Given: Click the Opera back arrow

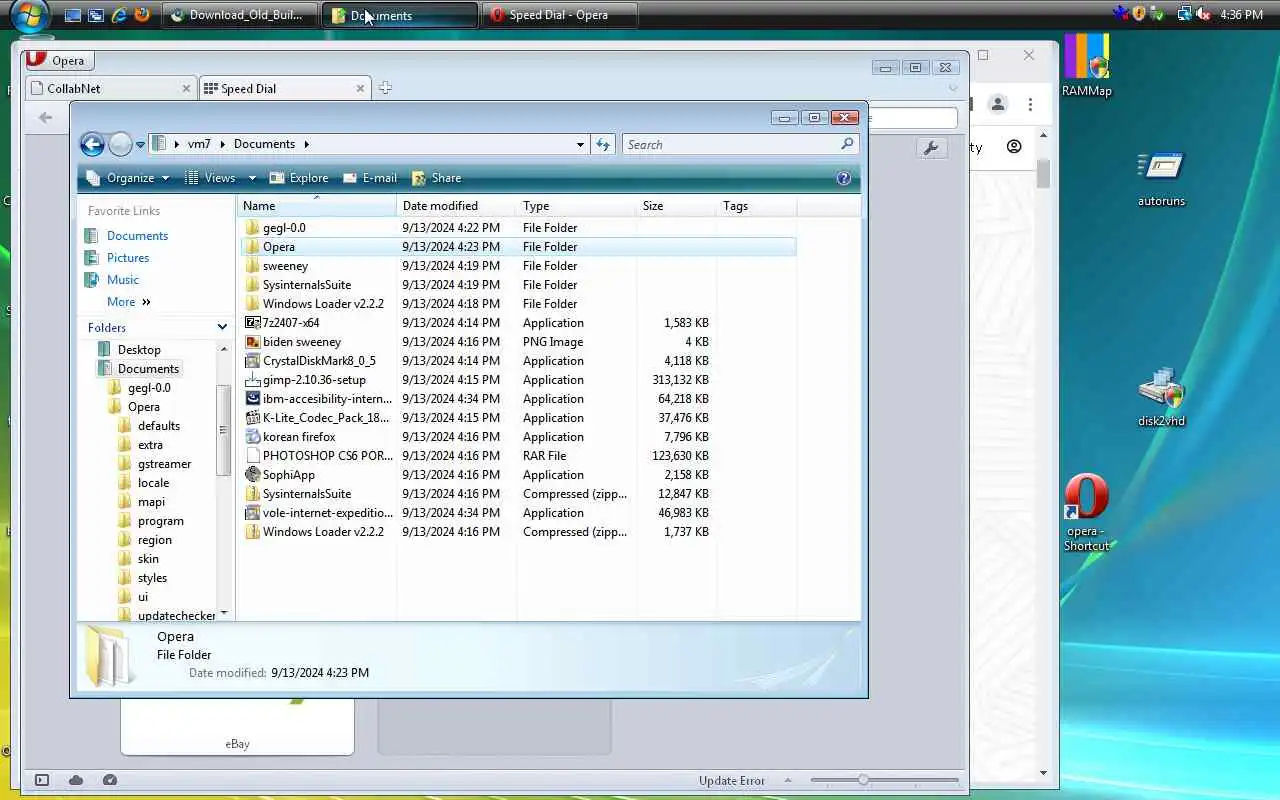Looking at the screenshot, I should point(45,118).
